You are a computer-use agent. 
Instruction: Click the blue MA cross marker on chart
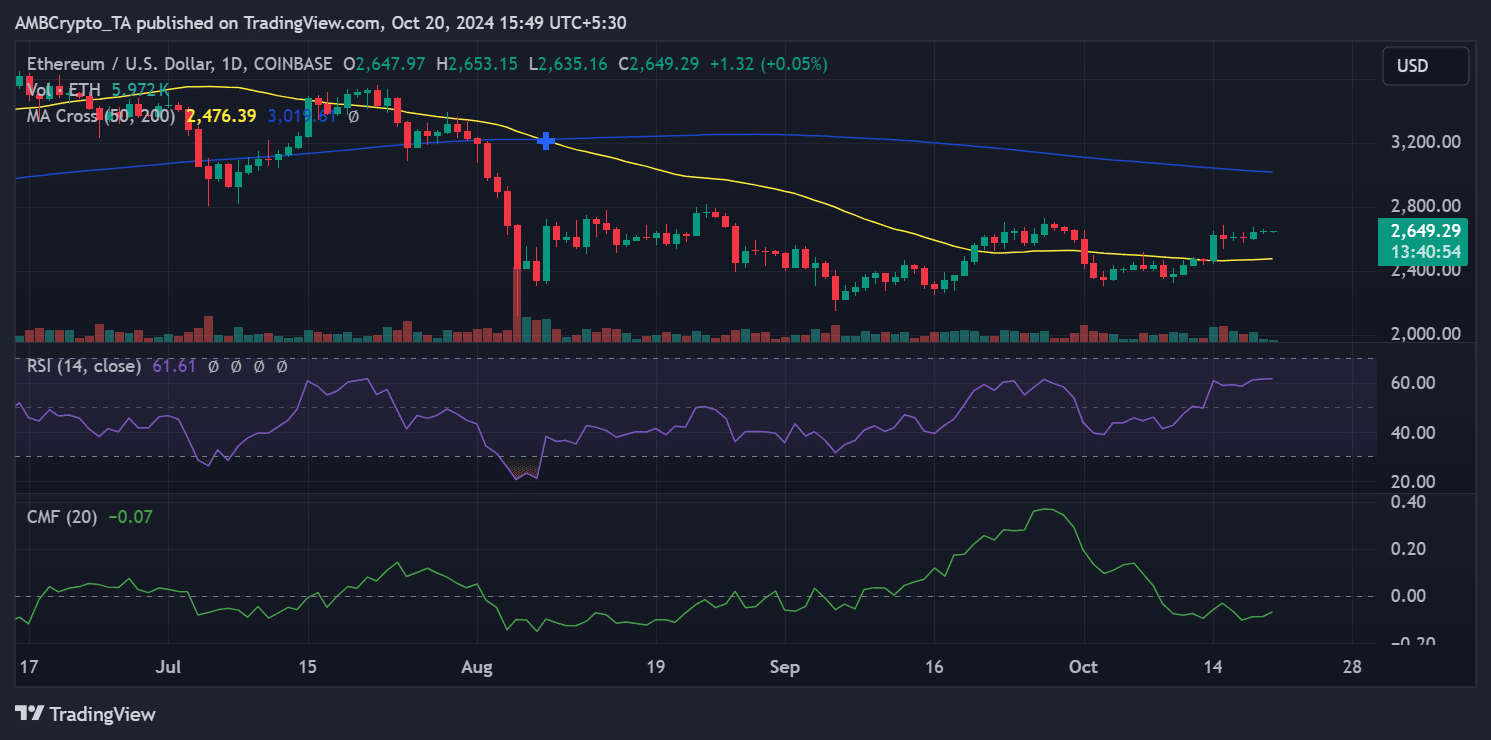coord(546,141)
